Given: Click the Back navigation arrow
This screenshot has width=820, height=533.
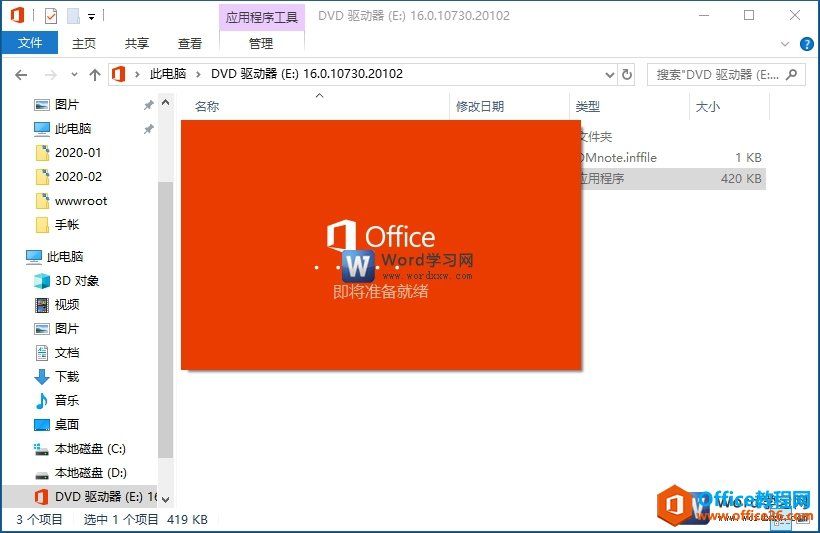Looking at the screenshot, I should (21, 75).
